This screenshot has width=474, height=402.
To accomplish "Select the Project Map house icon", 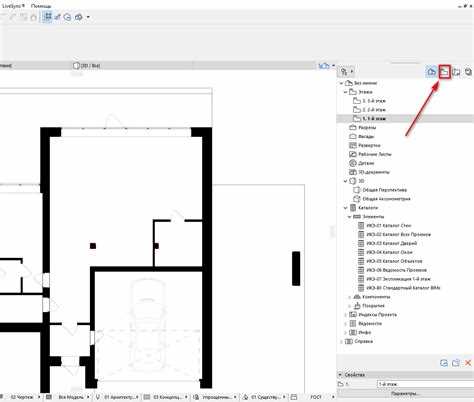I will tap(432, 72).
